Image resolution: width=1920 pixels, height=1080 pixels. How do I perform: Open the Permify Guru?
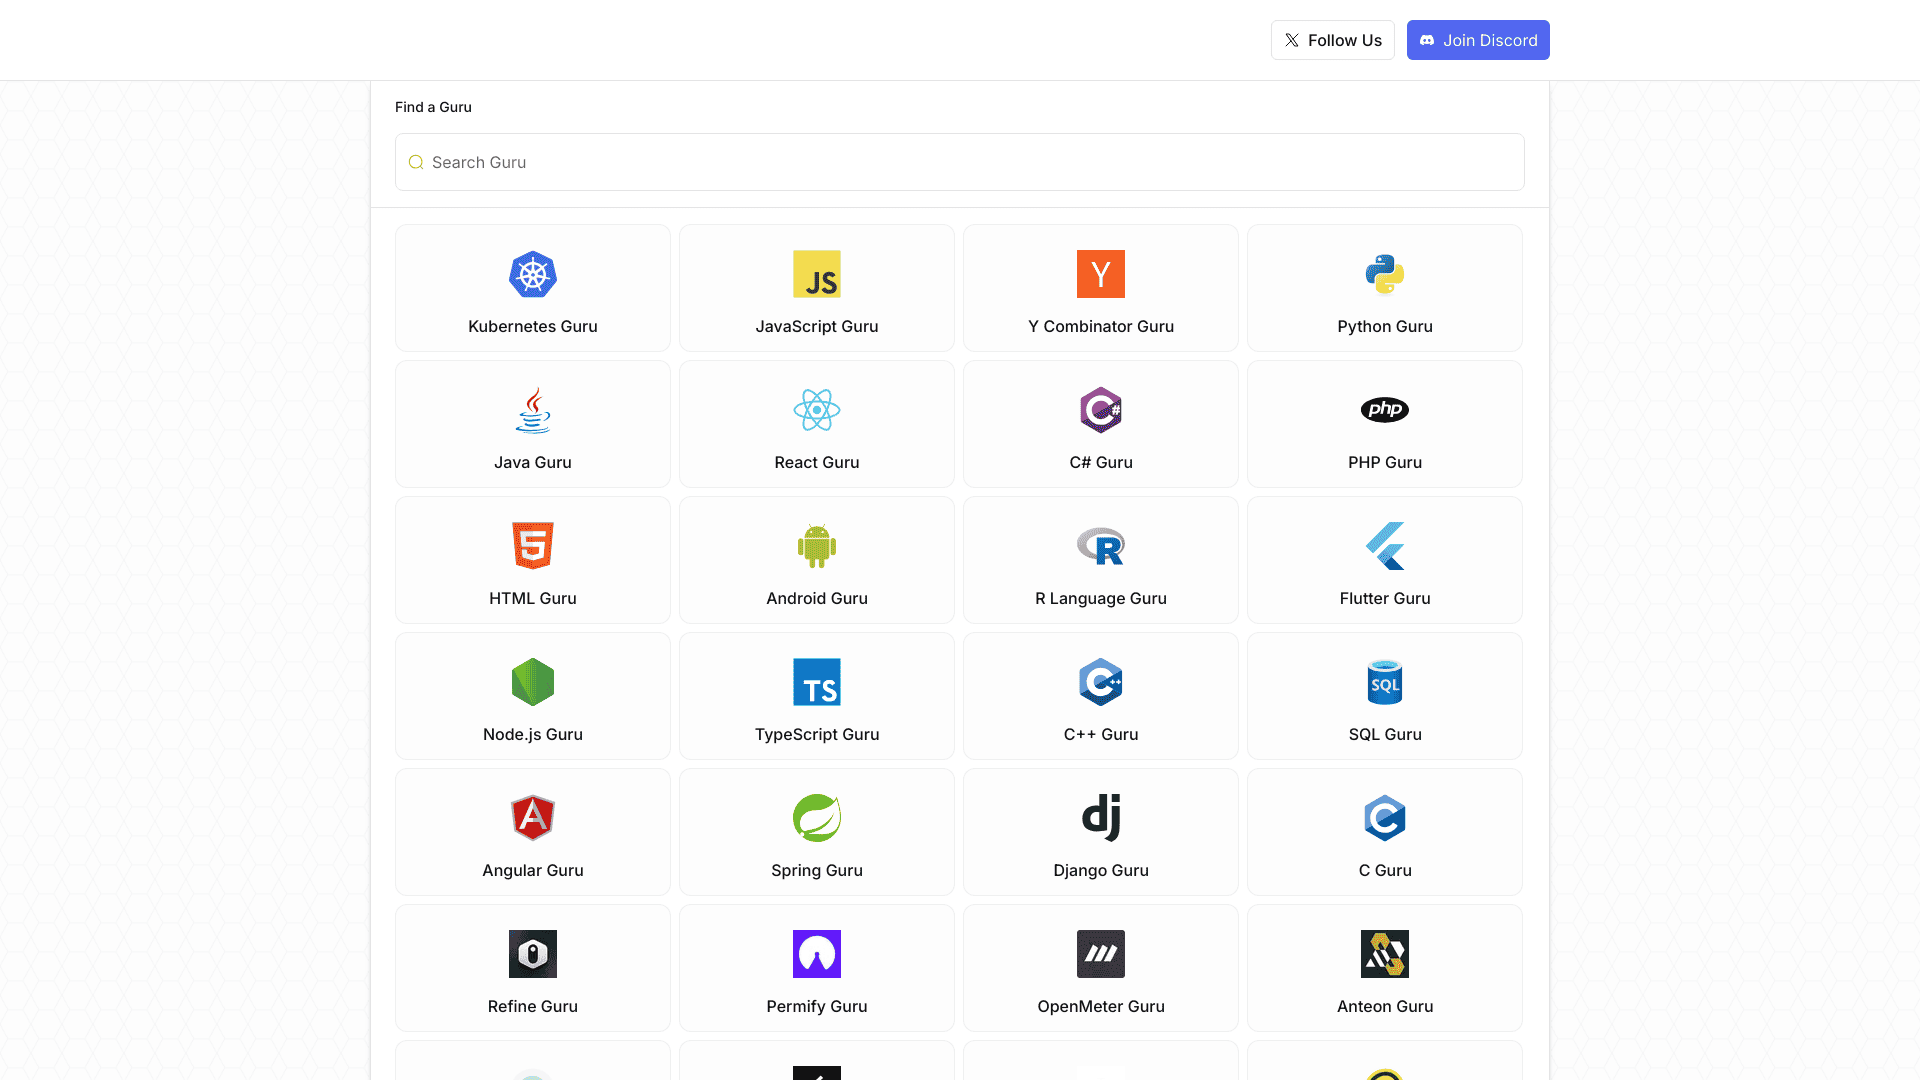(x=817, y=968)
